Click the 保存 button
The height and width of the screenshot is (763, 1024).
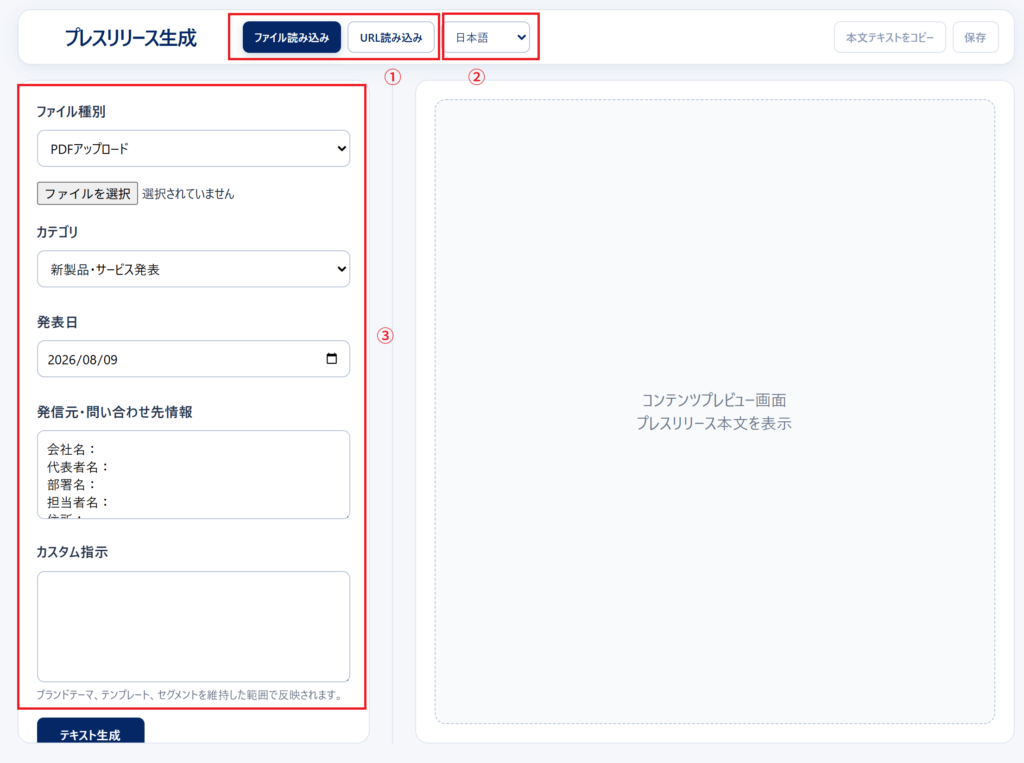pyautogui.click(x=975, y=37)
